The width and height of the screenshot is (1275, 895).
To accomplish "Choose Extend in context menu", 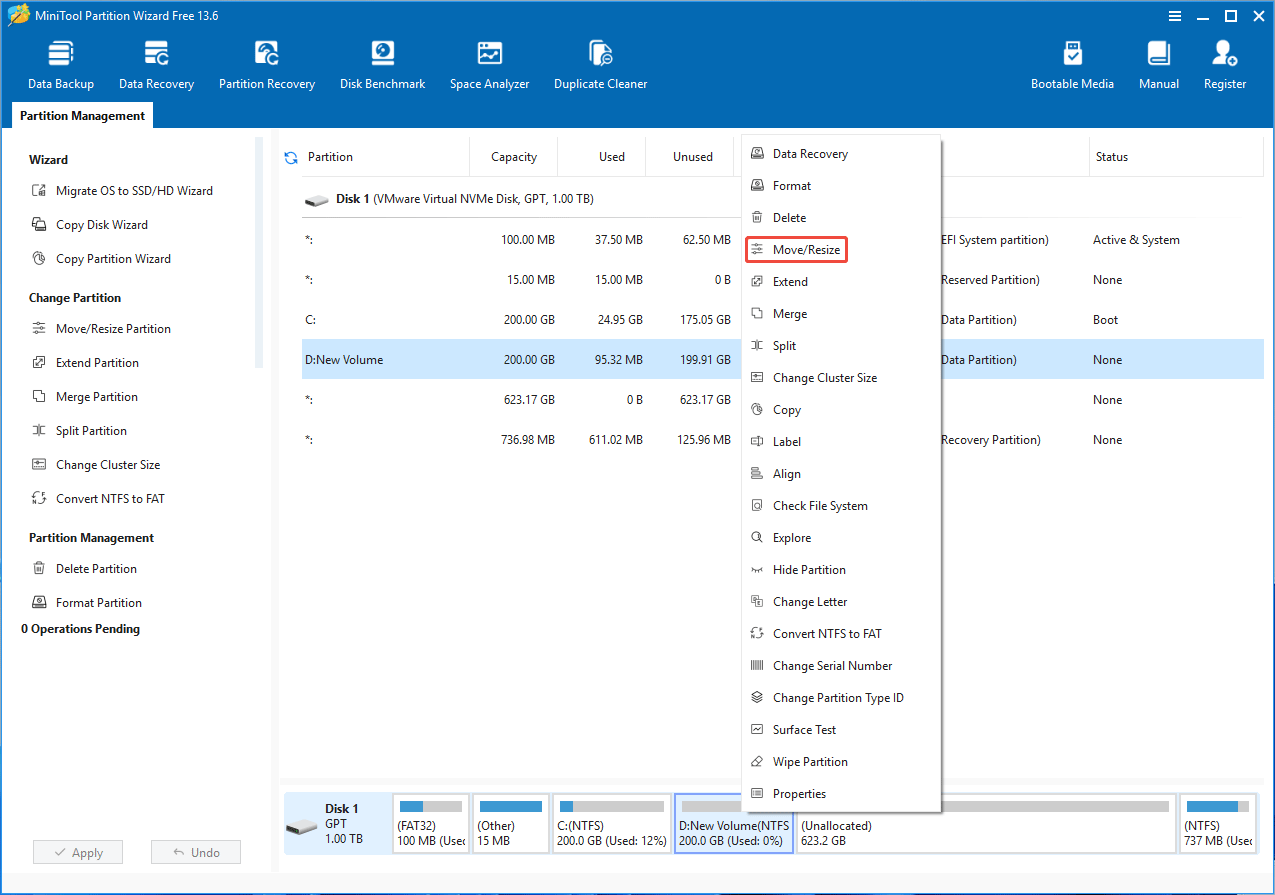I will click(840, 282).
